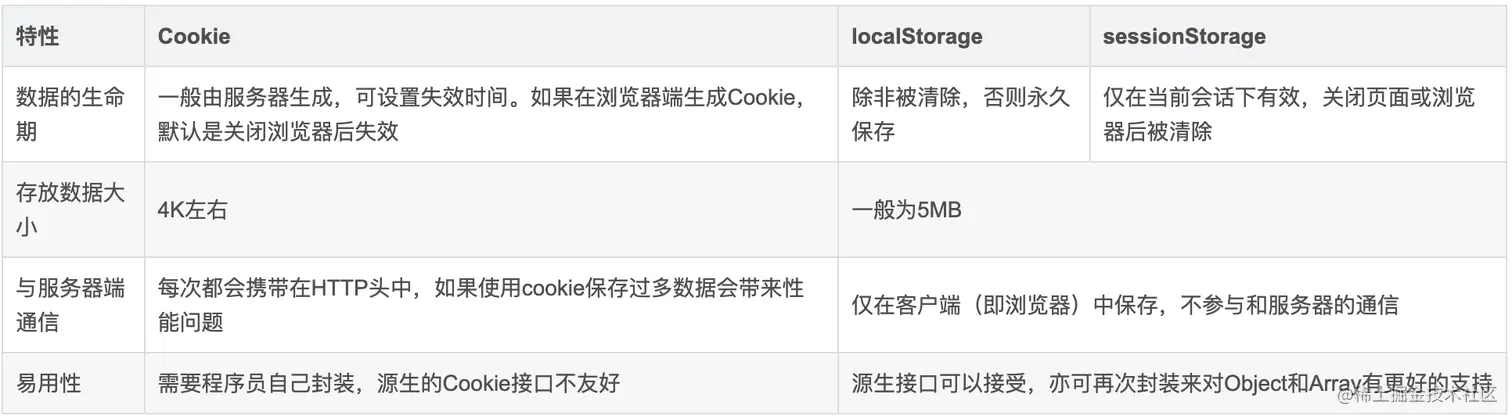The width and height of the screenshot is (1512, 419).
Task: Click the 稀土掘金技术社区 watermark
Action: pos(1420,397)
